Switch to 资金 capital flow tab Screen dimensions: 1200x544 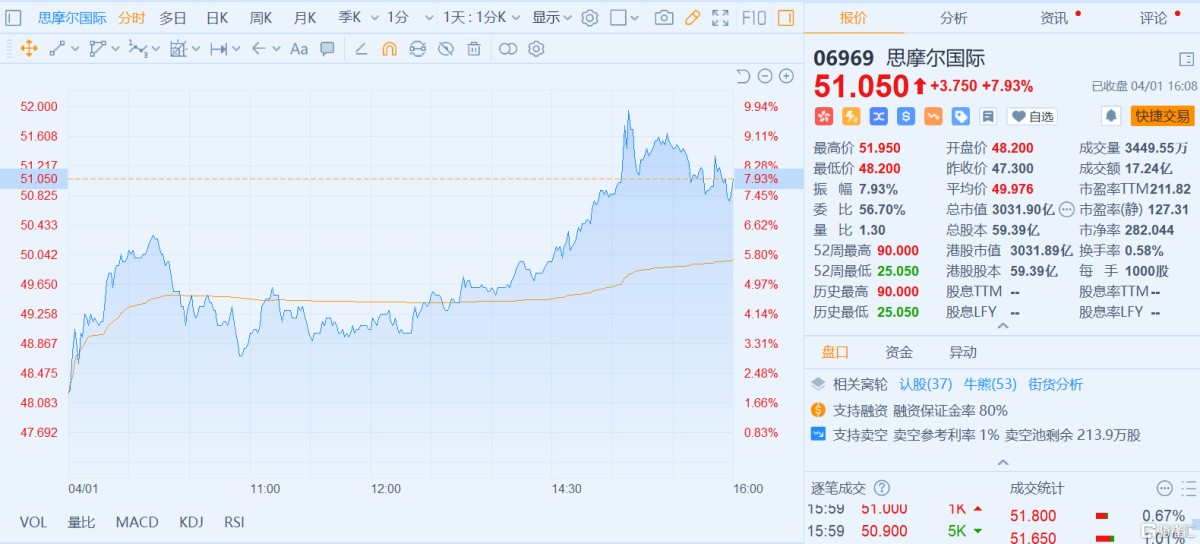click(899, 352)
